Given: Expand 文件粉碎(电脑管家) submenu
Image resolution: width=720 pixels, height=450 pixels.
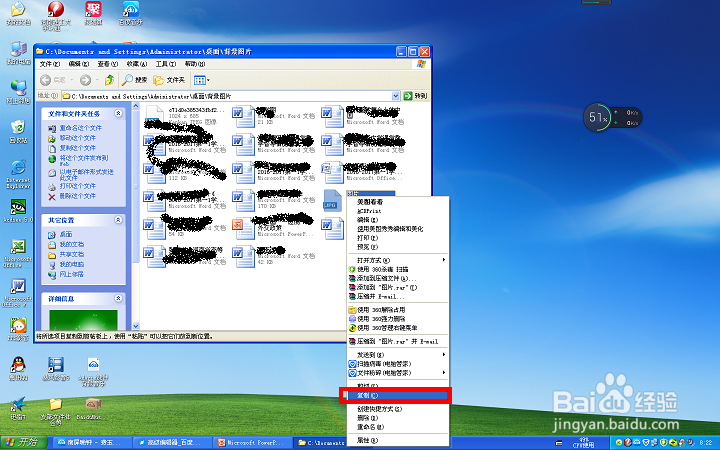Looking at the screenshot, I should coord(398,373).
